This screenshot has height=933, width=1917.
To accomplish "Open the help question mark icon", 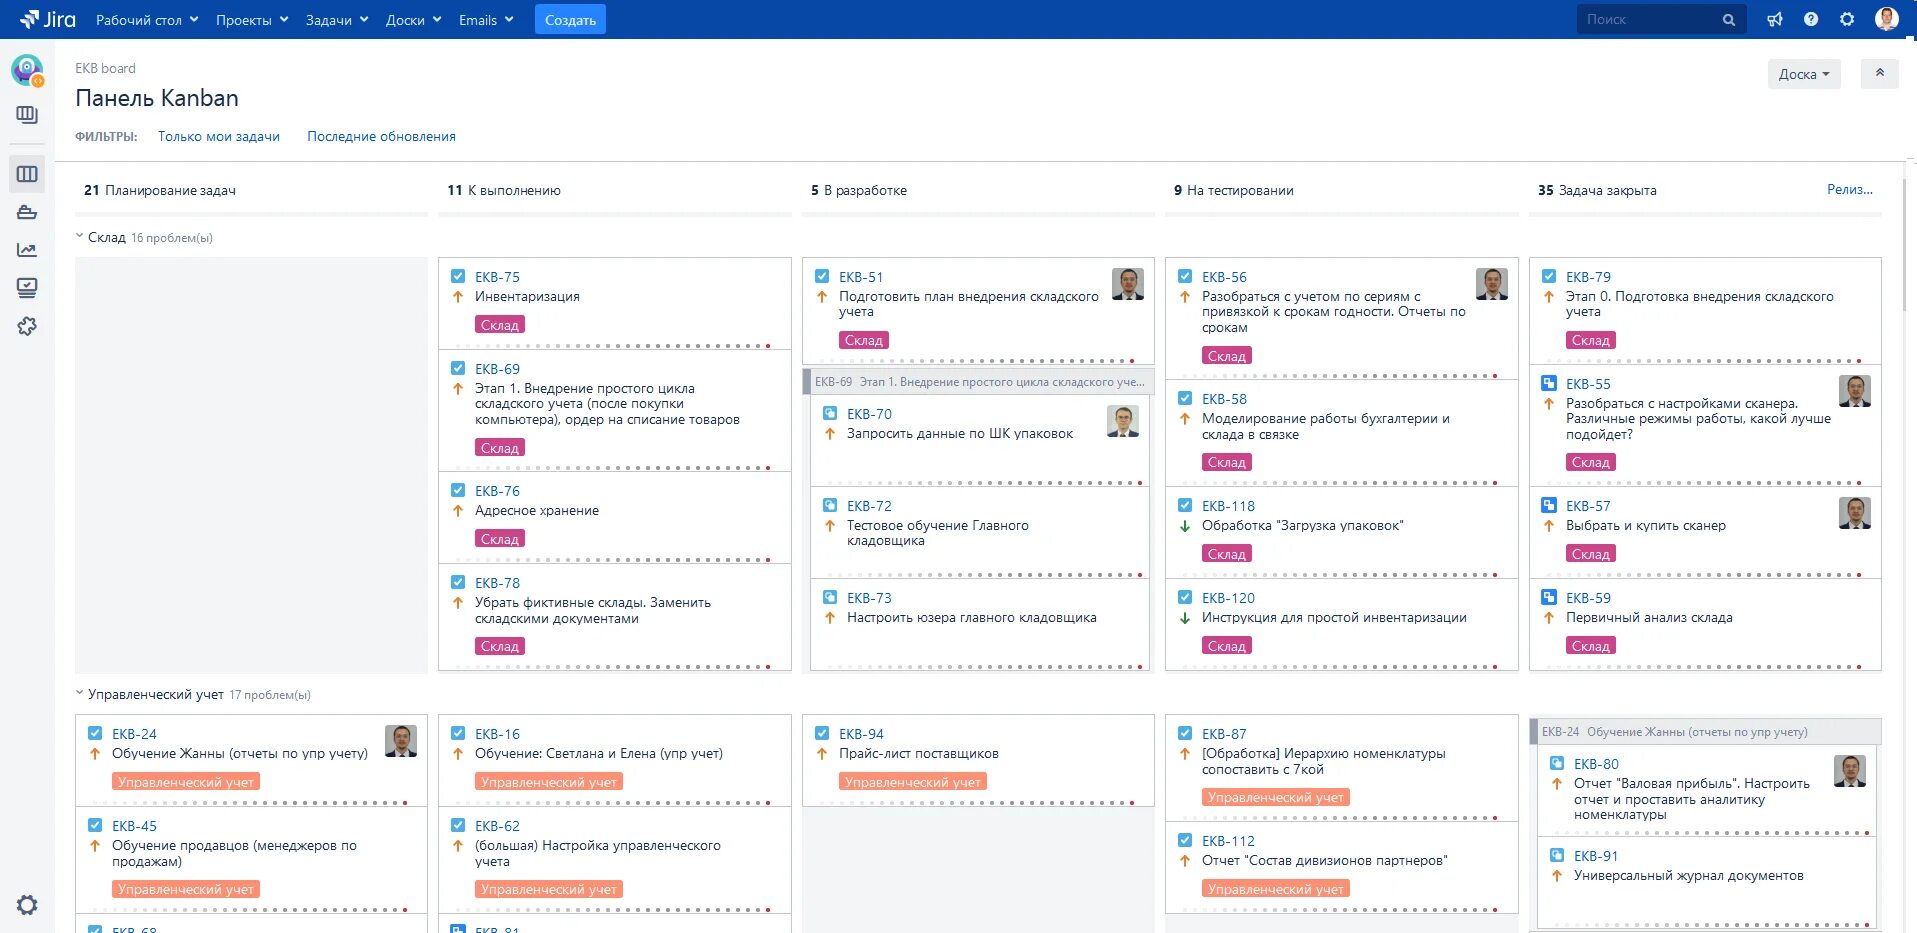I will 1811,19.
